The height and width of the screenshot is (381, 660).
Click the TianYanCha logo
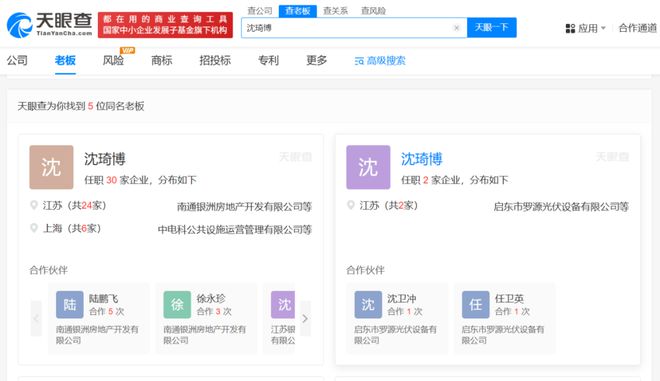click(50, 24)
